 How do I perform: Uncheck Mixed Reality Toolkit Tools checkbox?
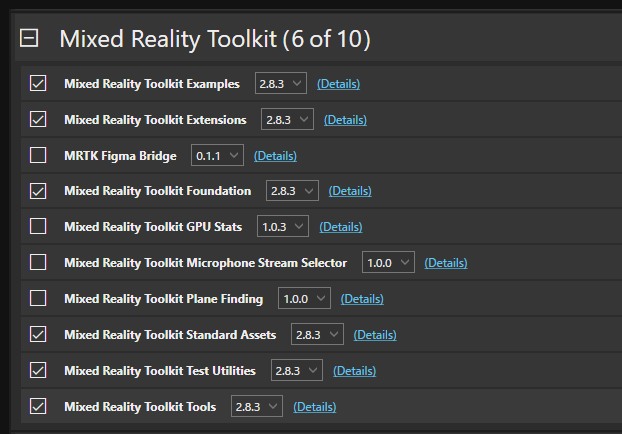(x=38, y=407)
